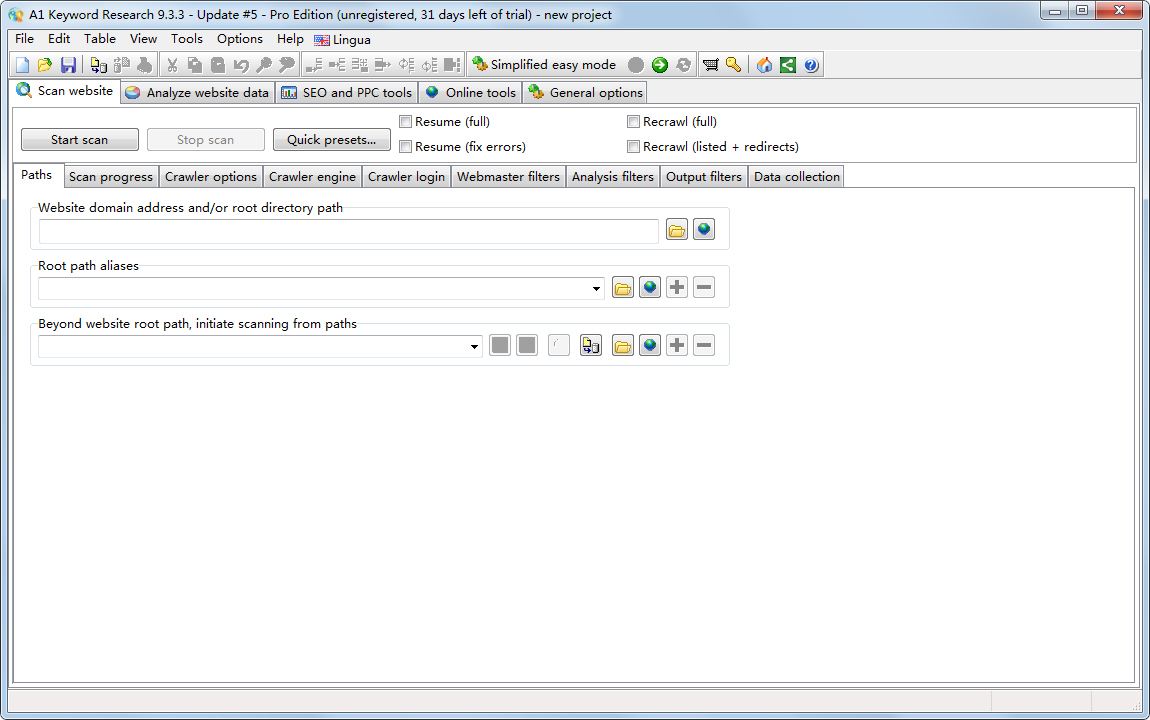
Task: Click the blue help question mark icon
Action: [811, 65]
